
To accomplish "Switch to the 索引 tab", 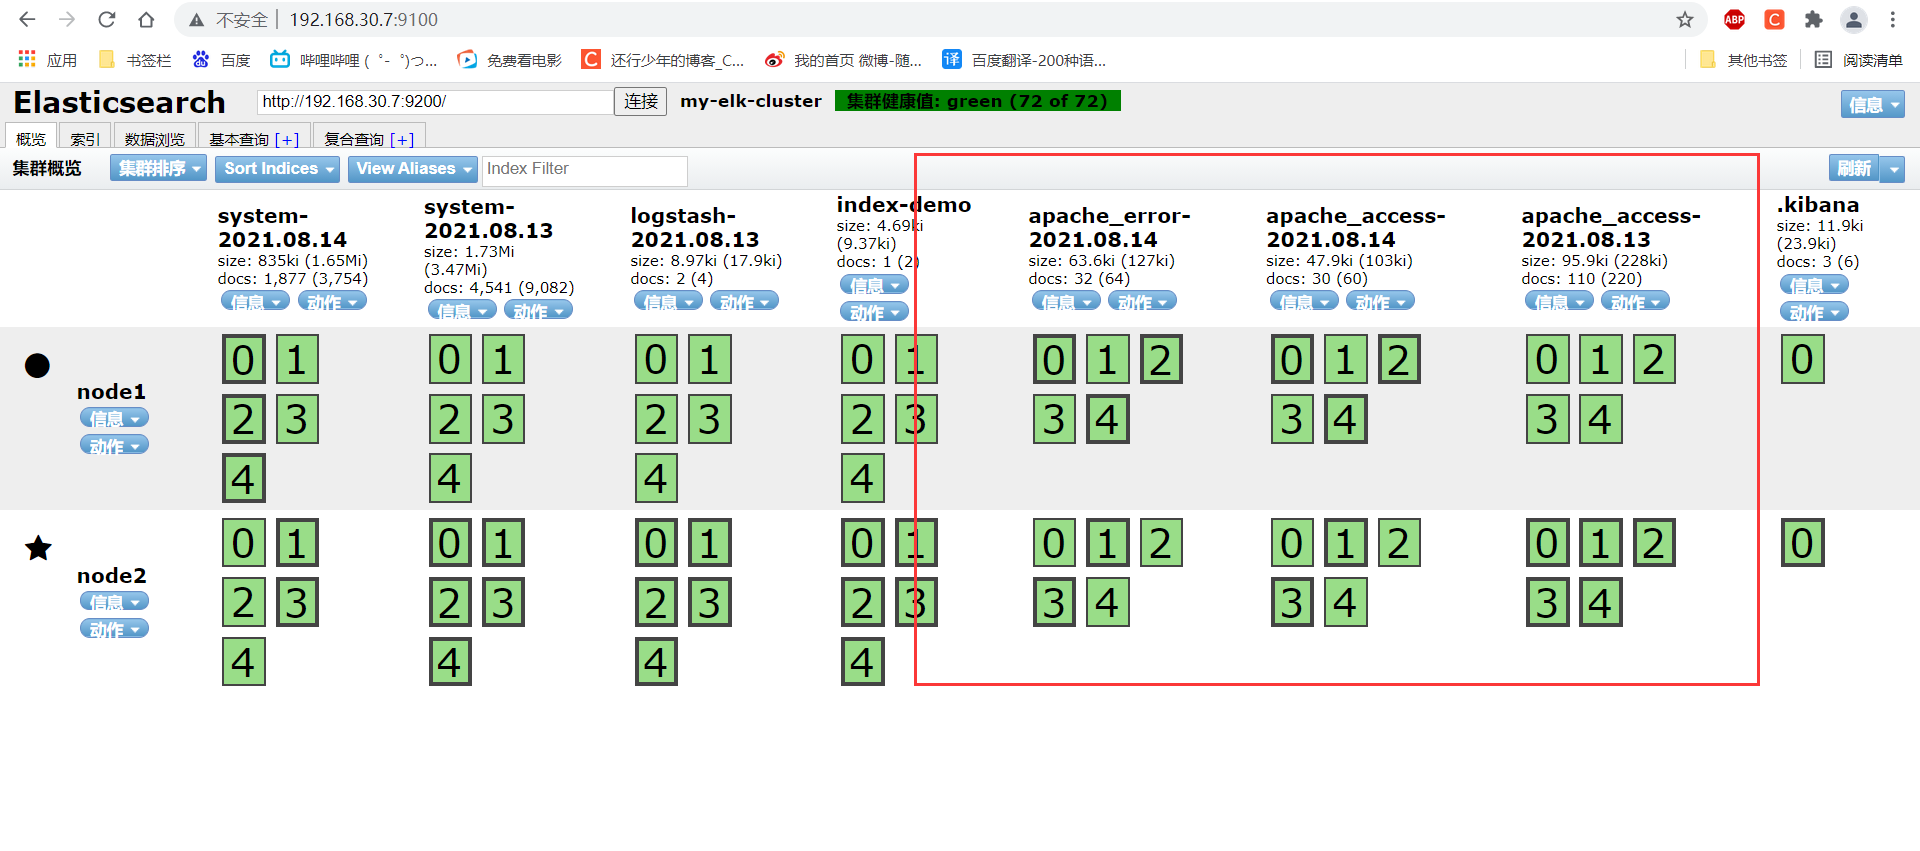I will (85, 138).
